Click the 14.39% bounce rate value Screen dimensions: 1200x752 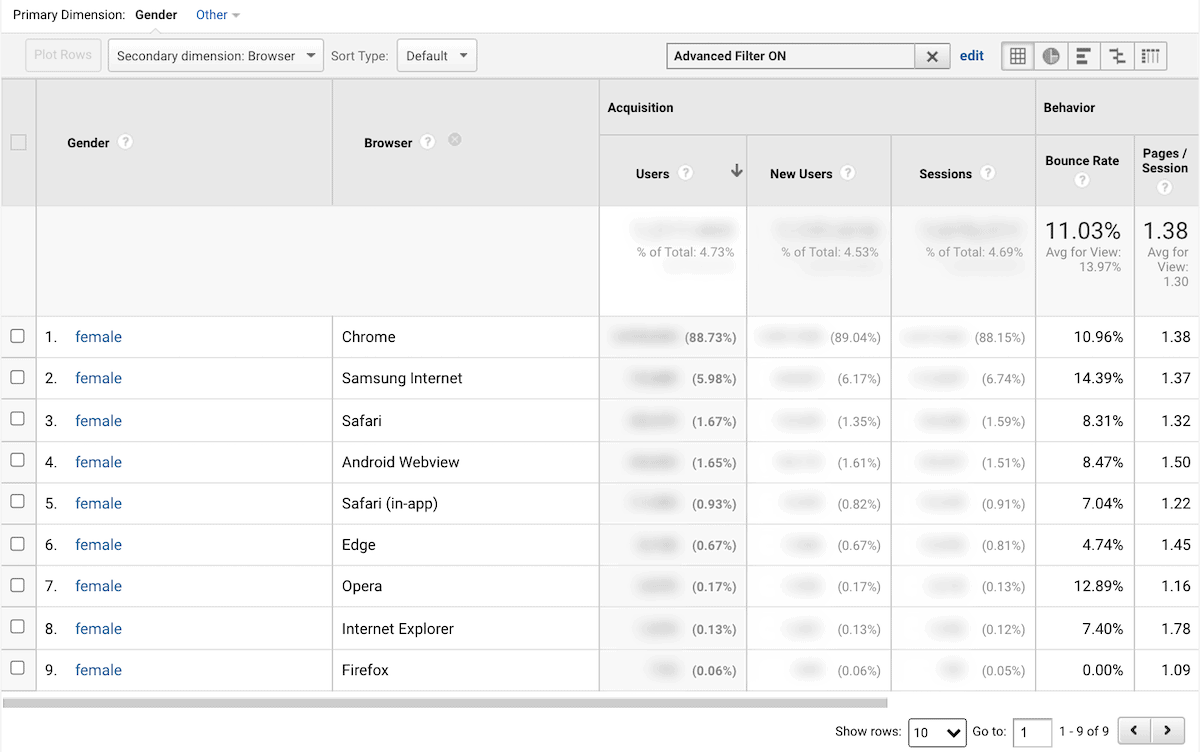click(x=1098, y=378)
